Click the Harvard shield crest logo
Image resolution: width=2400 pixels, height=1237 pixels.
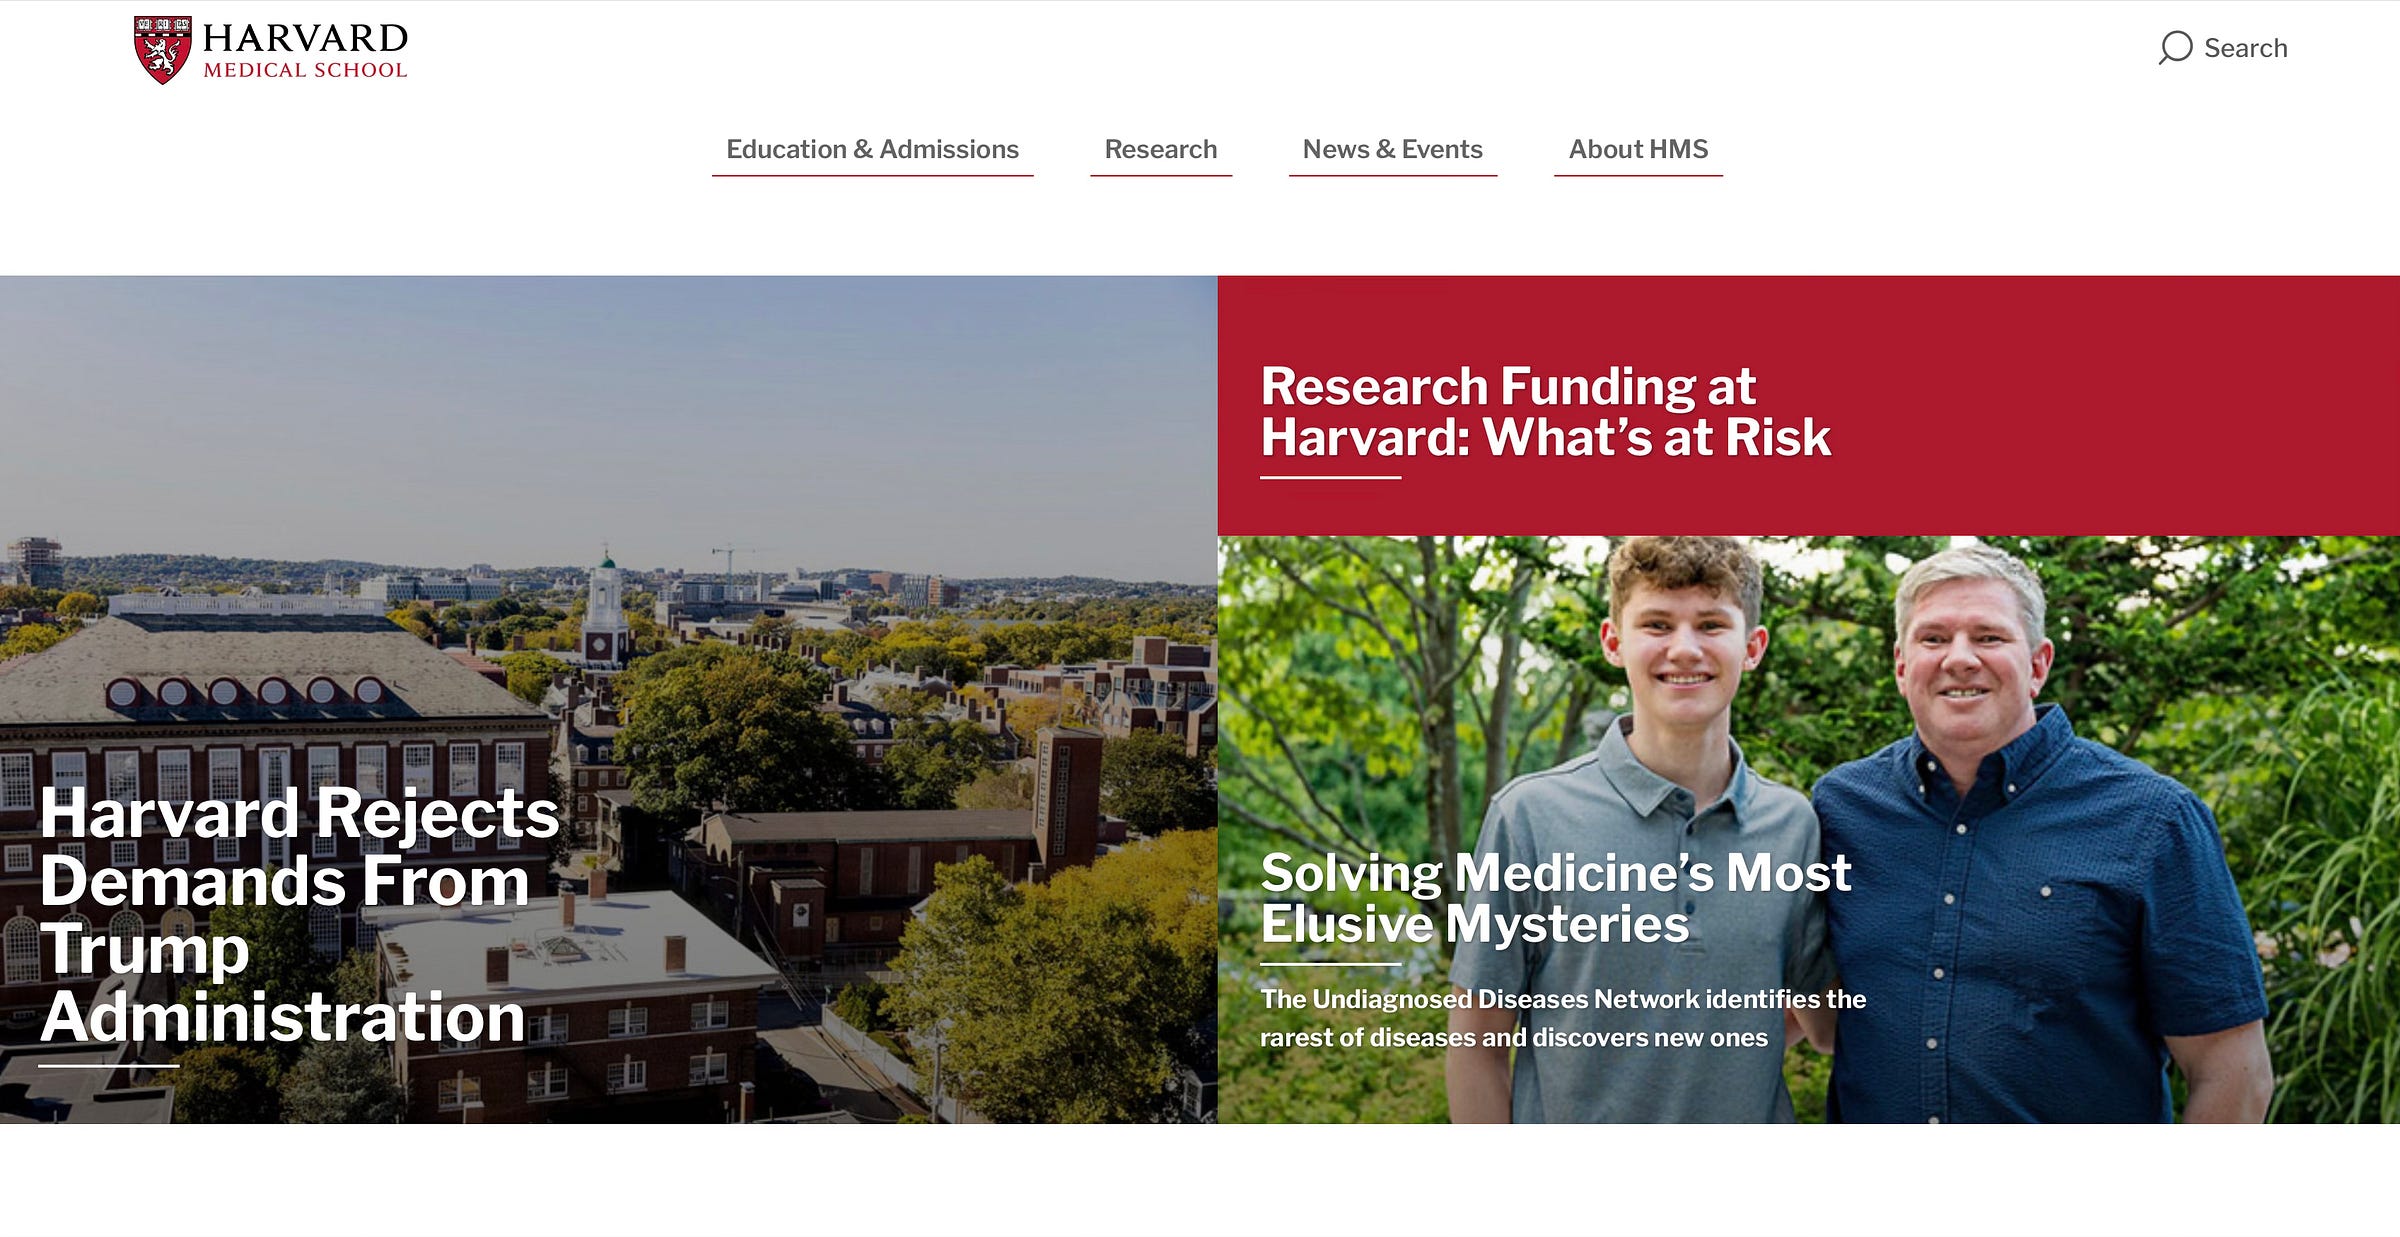click(x=162, y=50)
